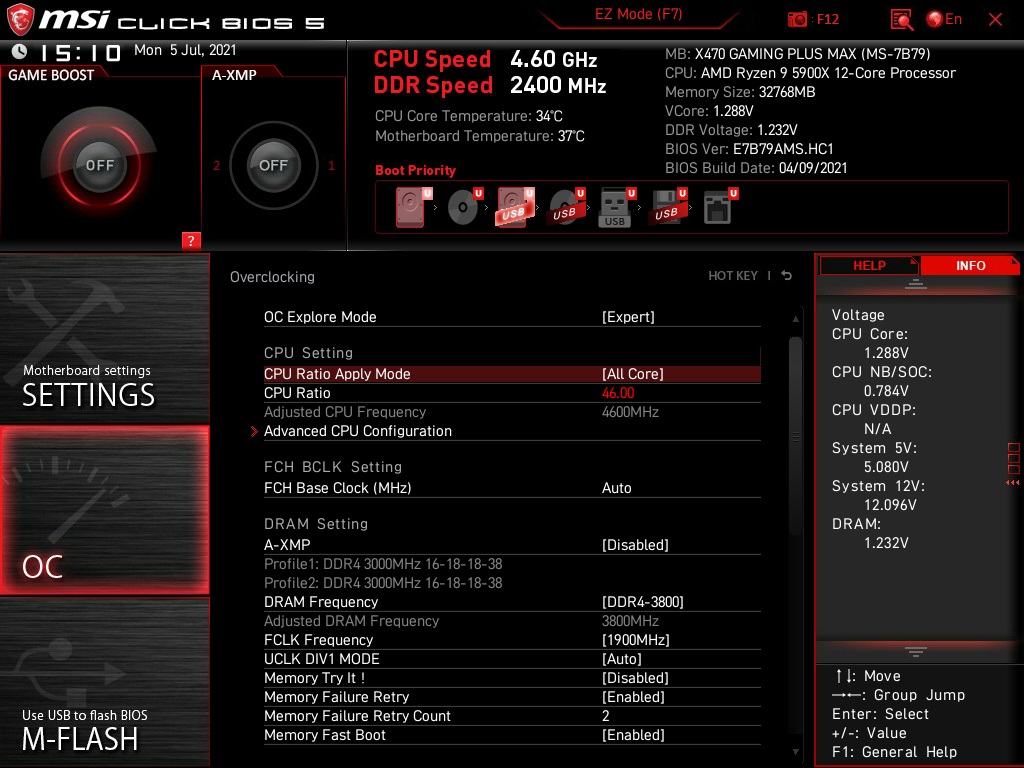
Task: Click the info panel top collapse handle
Action: coord(916,284)
